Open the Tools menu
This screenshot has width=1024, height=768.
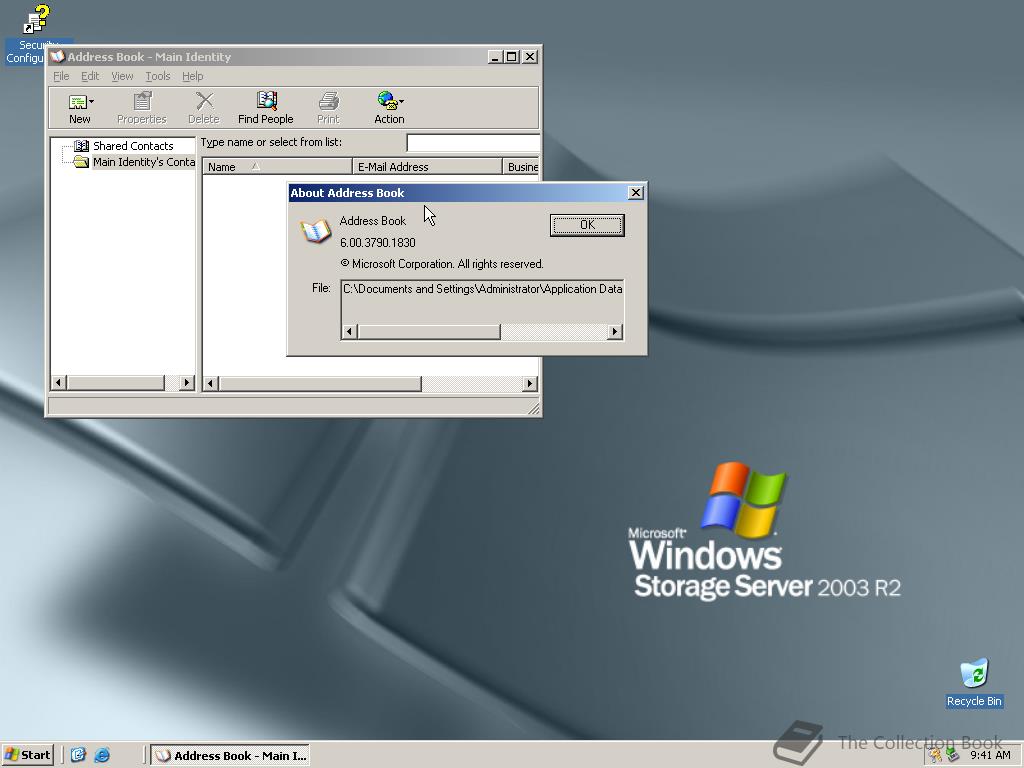[x=157, y=76]
